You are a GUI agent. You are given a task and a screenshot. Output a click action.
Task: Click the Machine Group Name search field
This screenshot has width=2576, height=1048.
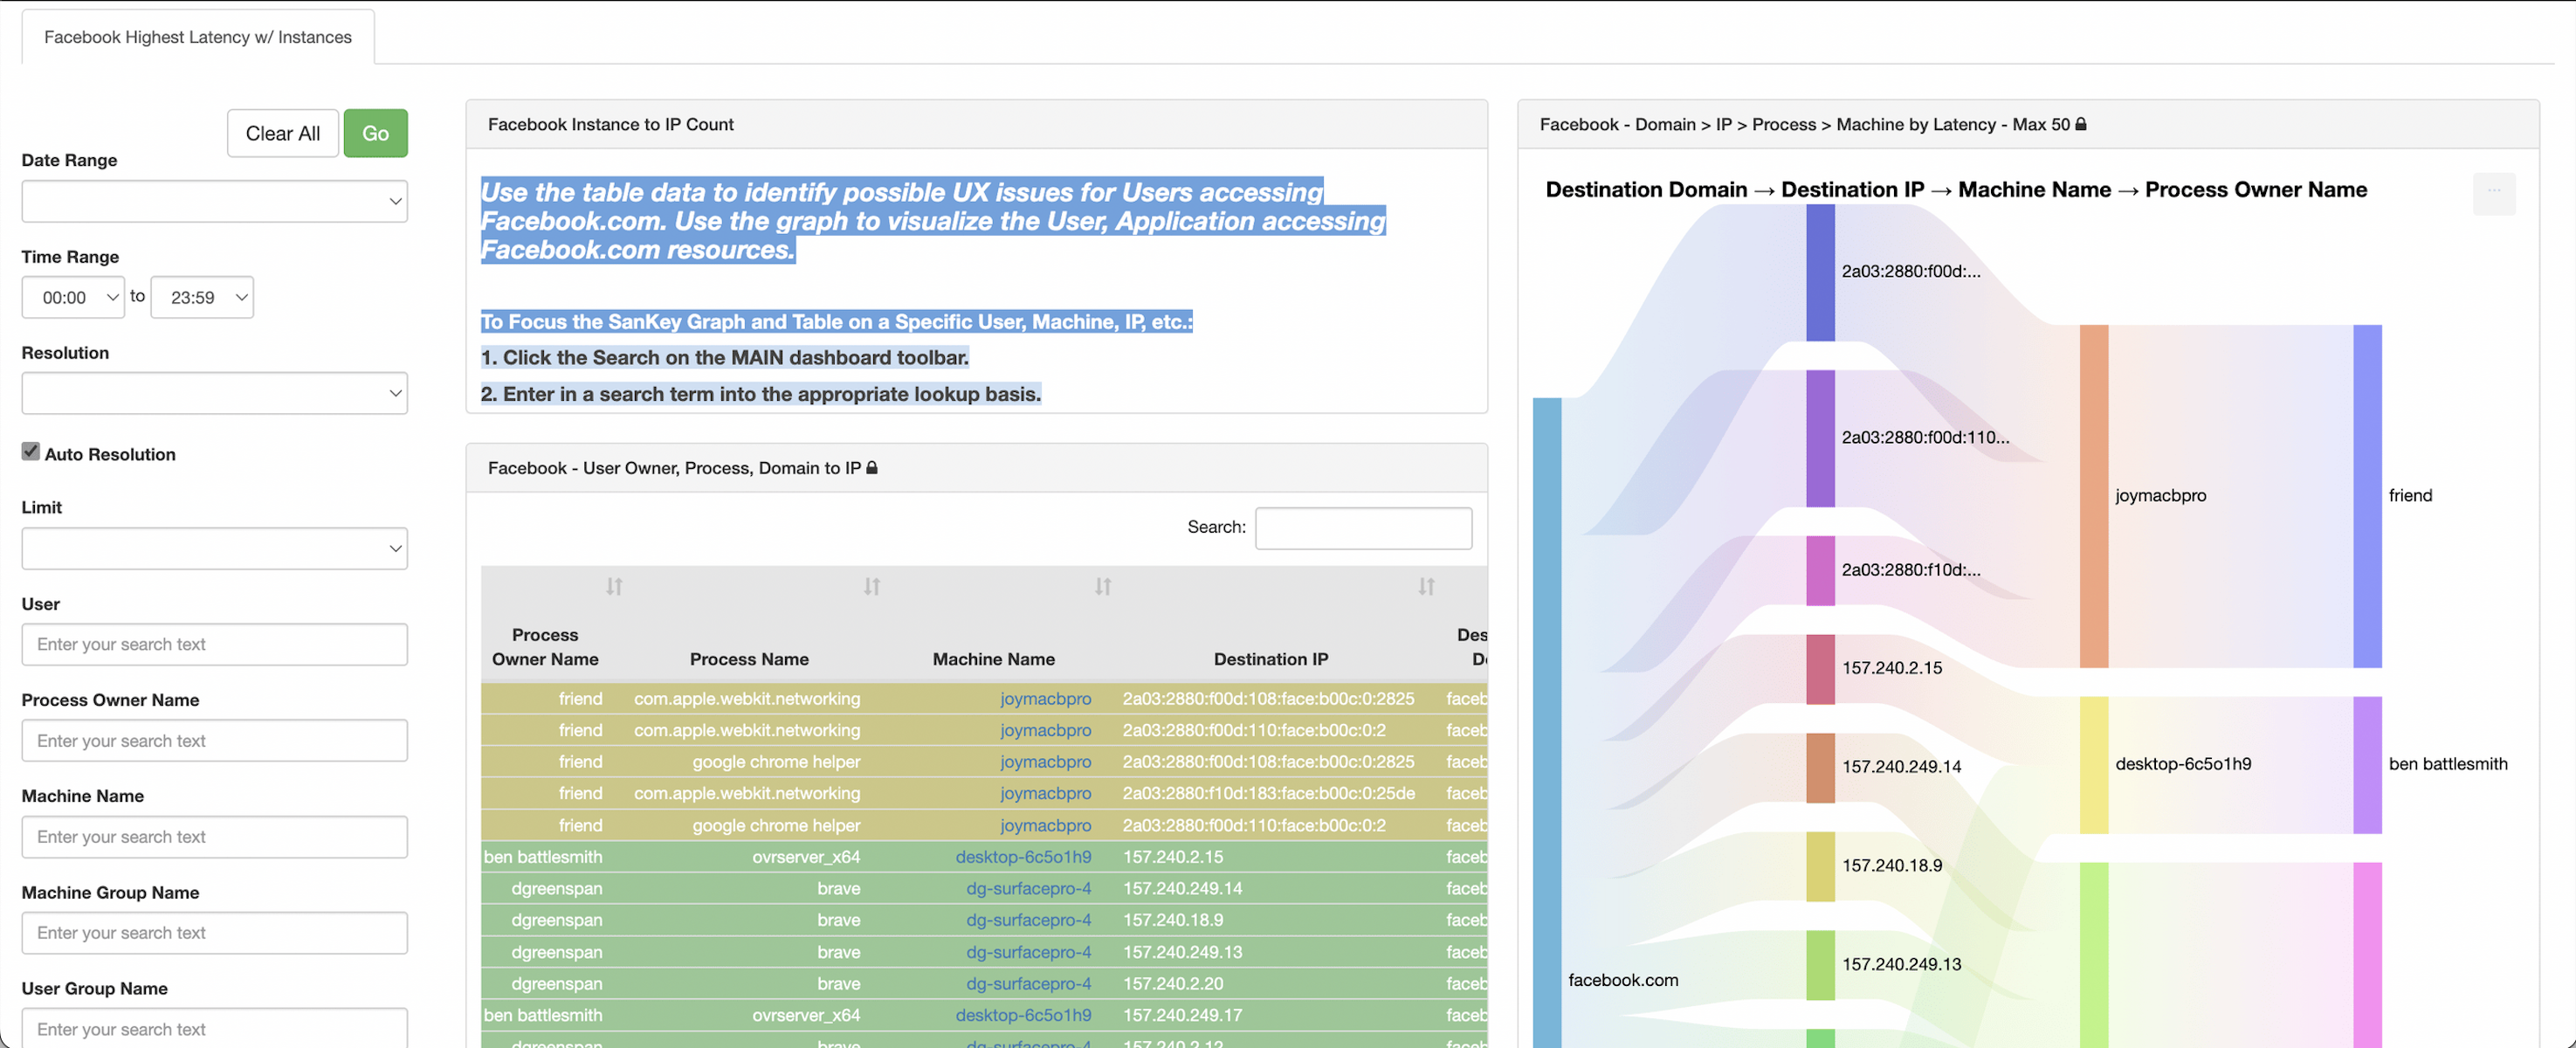click(x=214, y=932)
